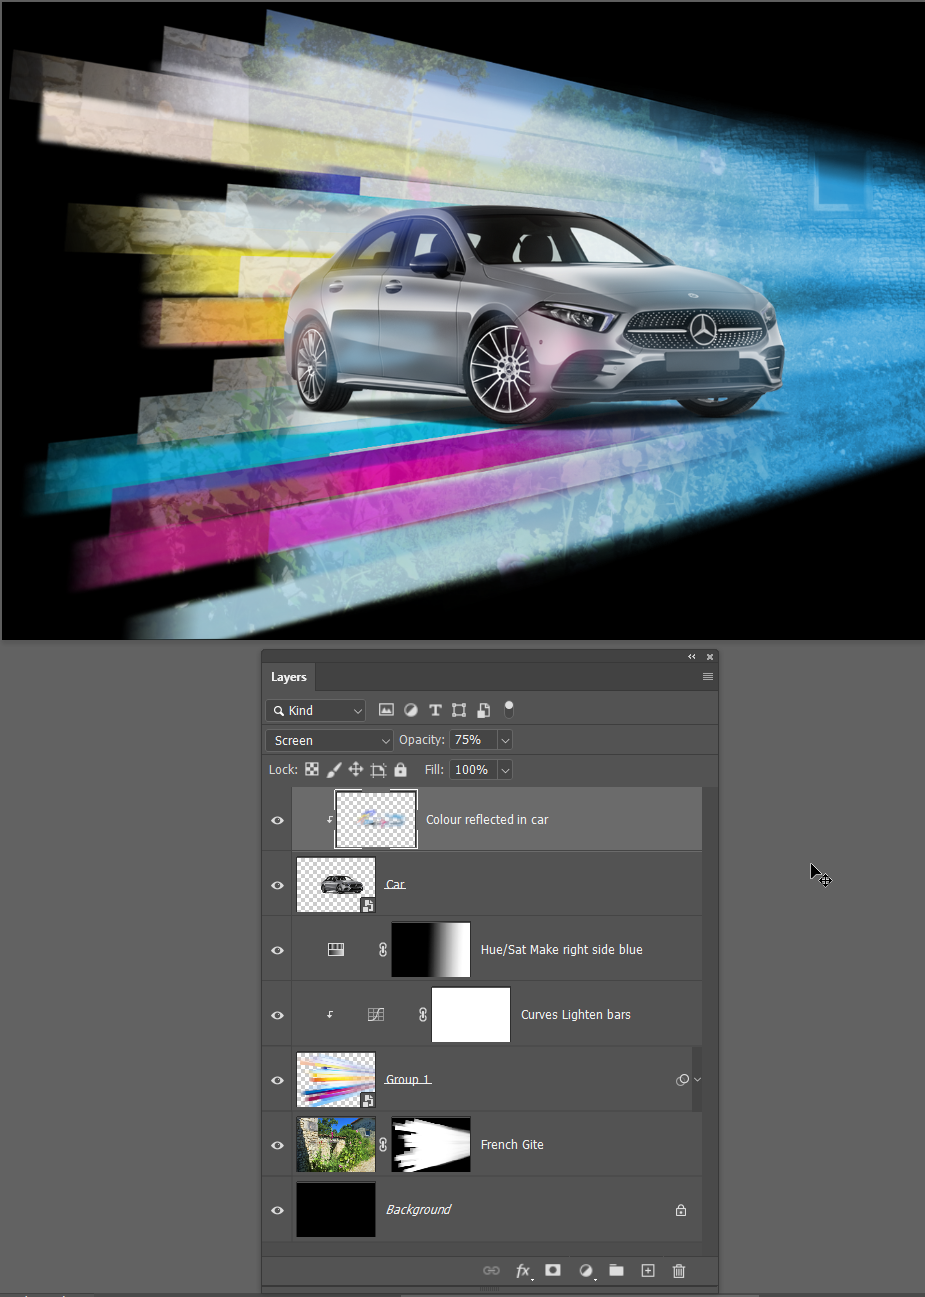Add a layer mask from panel bottom
Image resolution: width=925 pixels, height=1297 pixels.
tap(553, 1270)
